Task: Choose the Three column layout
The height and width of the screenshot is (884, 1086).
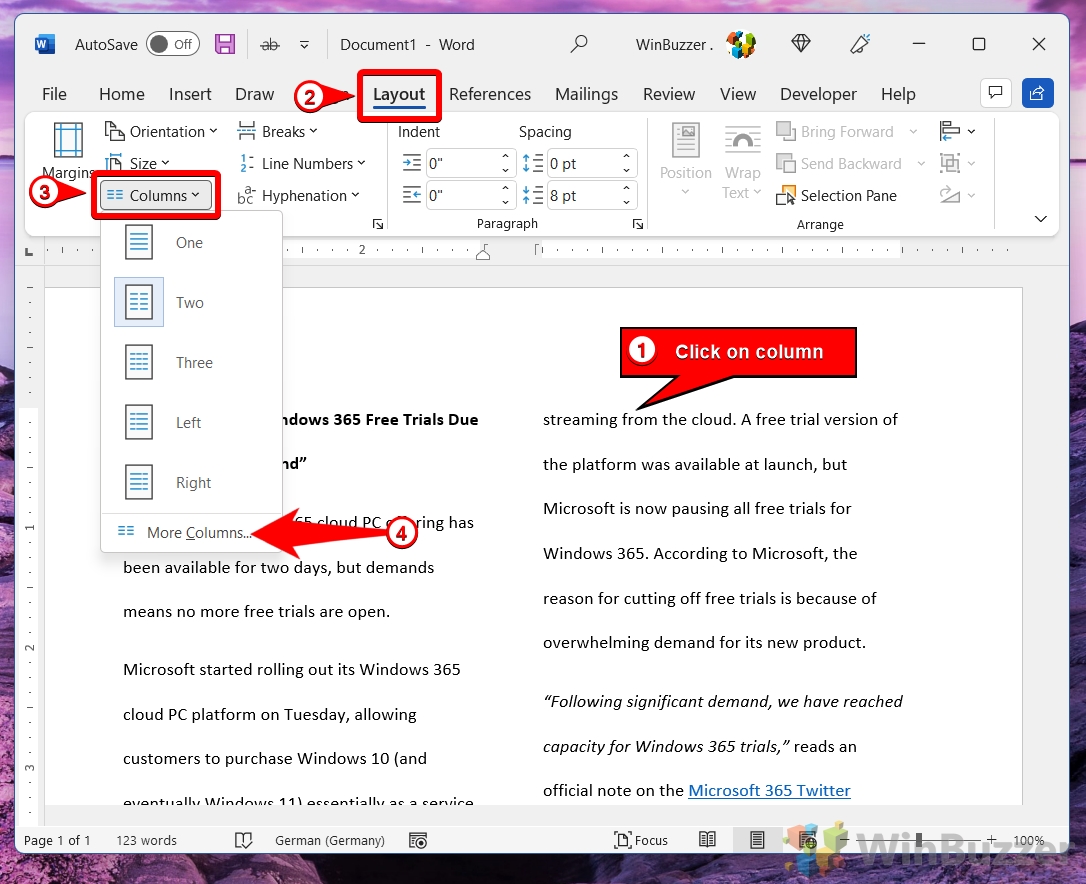Action: click(191, 362)
